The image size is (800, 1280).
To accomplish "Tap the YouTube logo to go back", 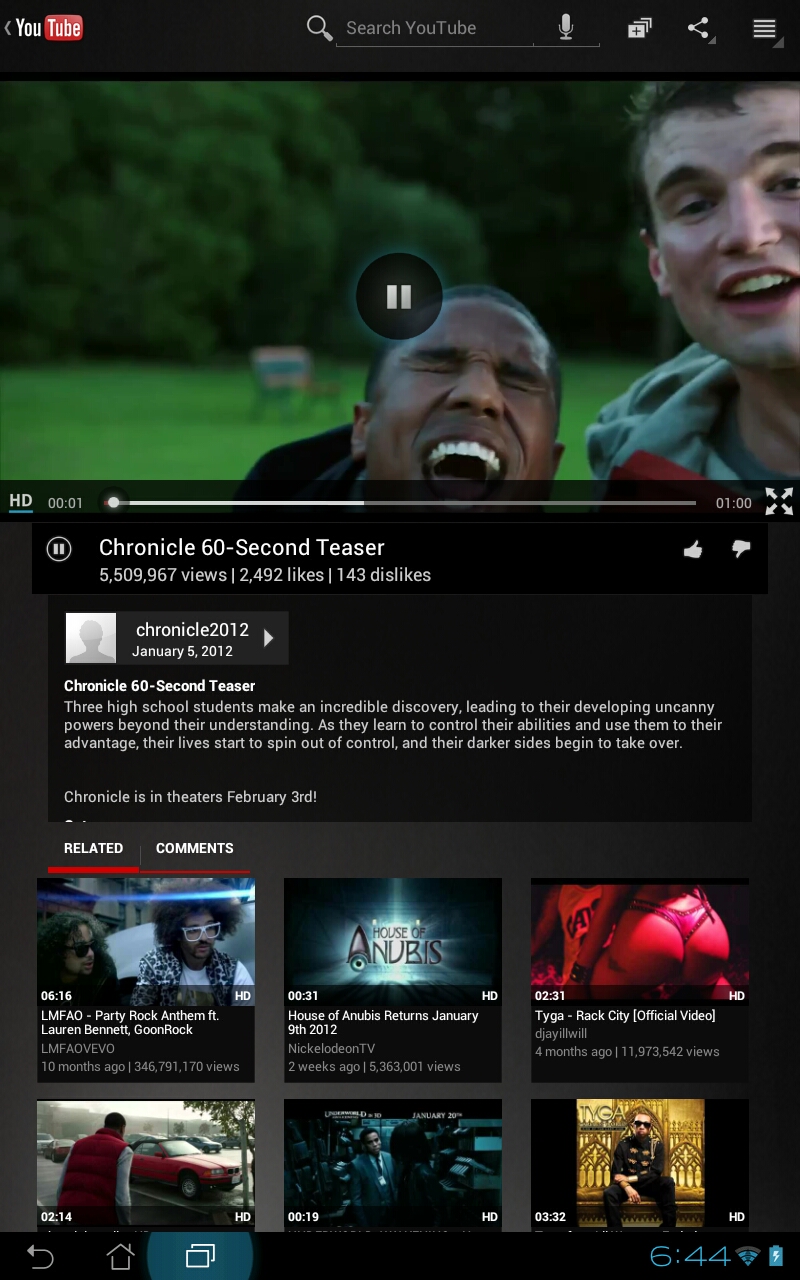I will (x=46, y=28).
